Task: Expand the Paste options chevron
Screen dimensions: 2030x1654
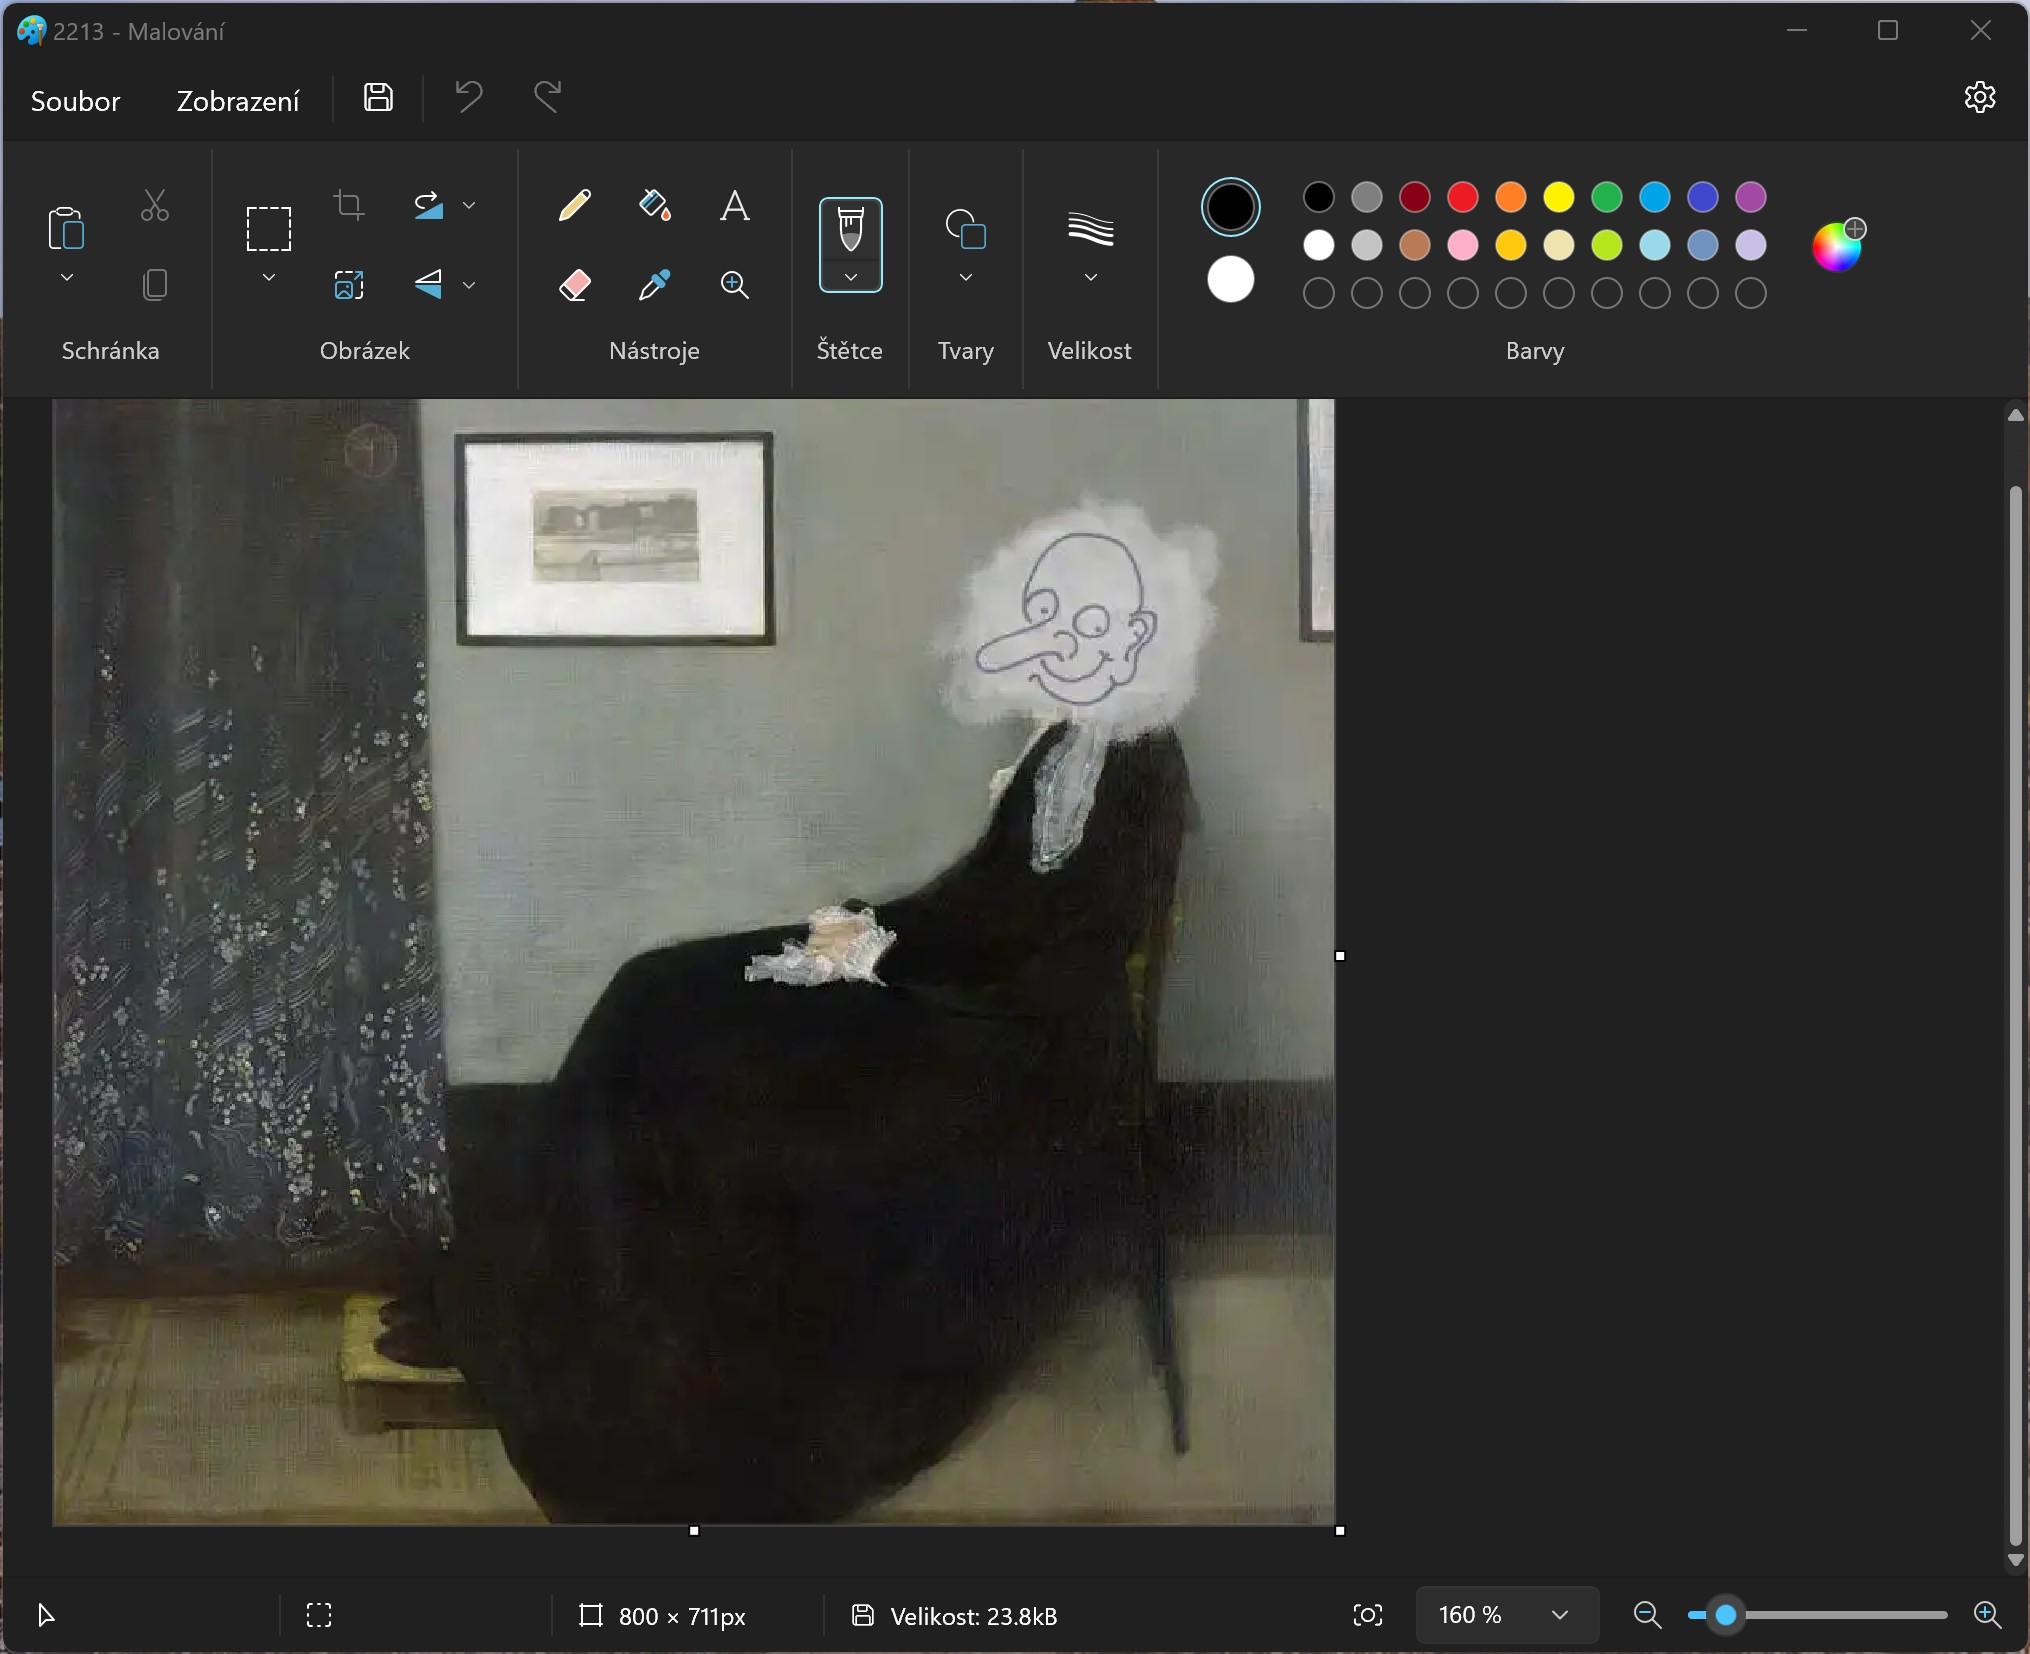Action: 67,277
